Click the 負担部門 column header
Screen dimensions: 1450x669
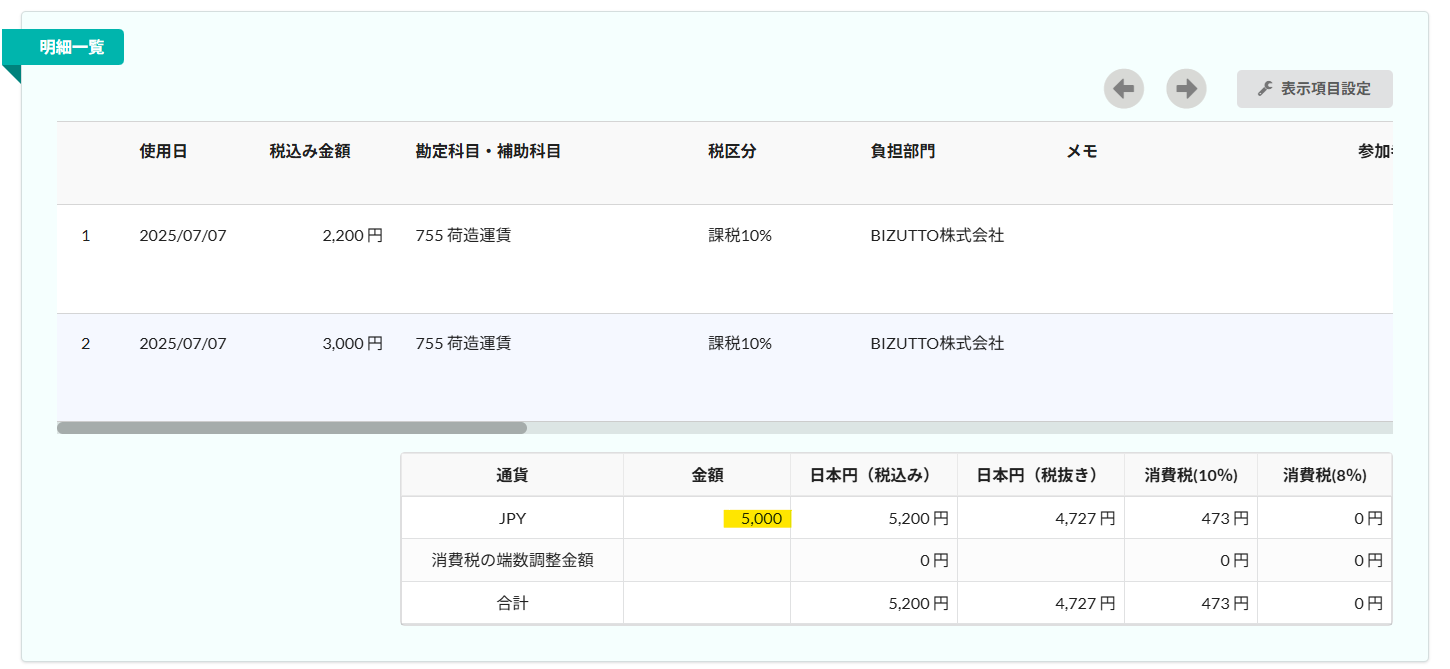click(x=903, y=152)
